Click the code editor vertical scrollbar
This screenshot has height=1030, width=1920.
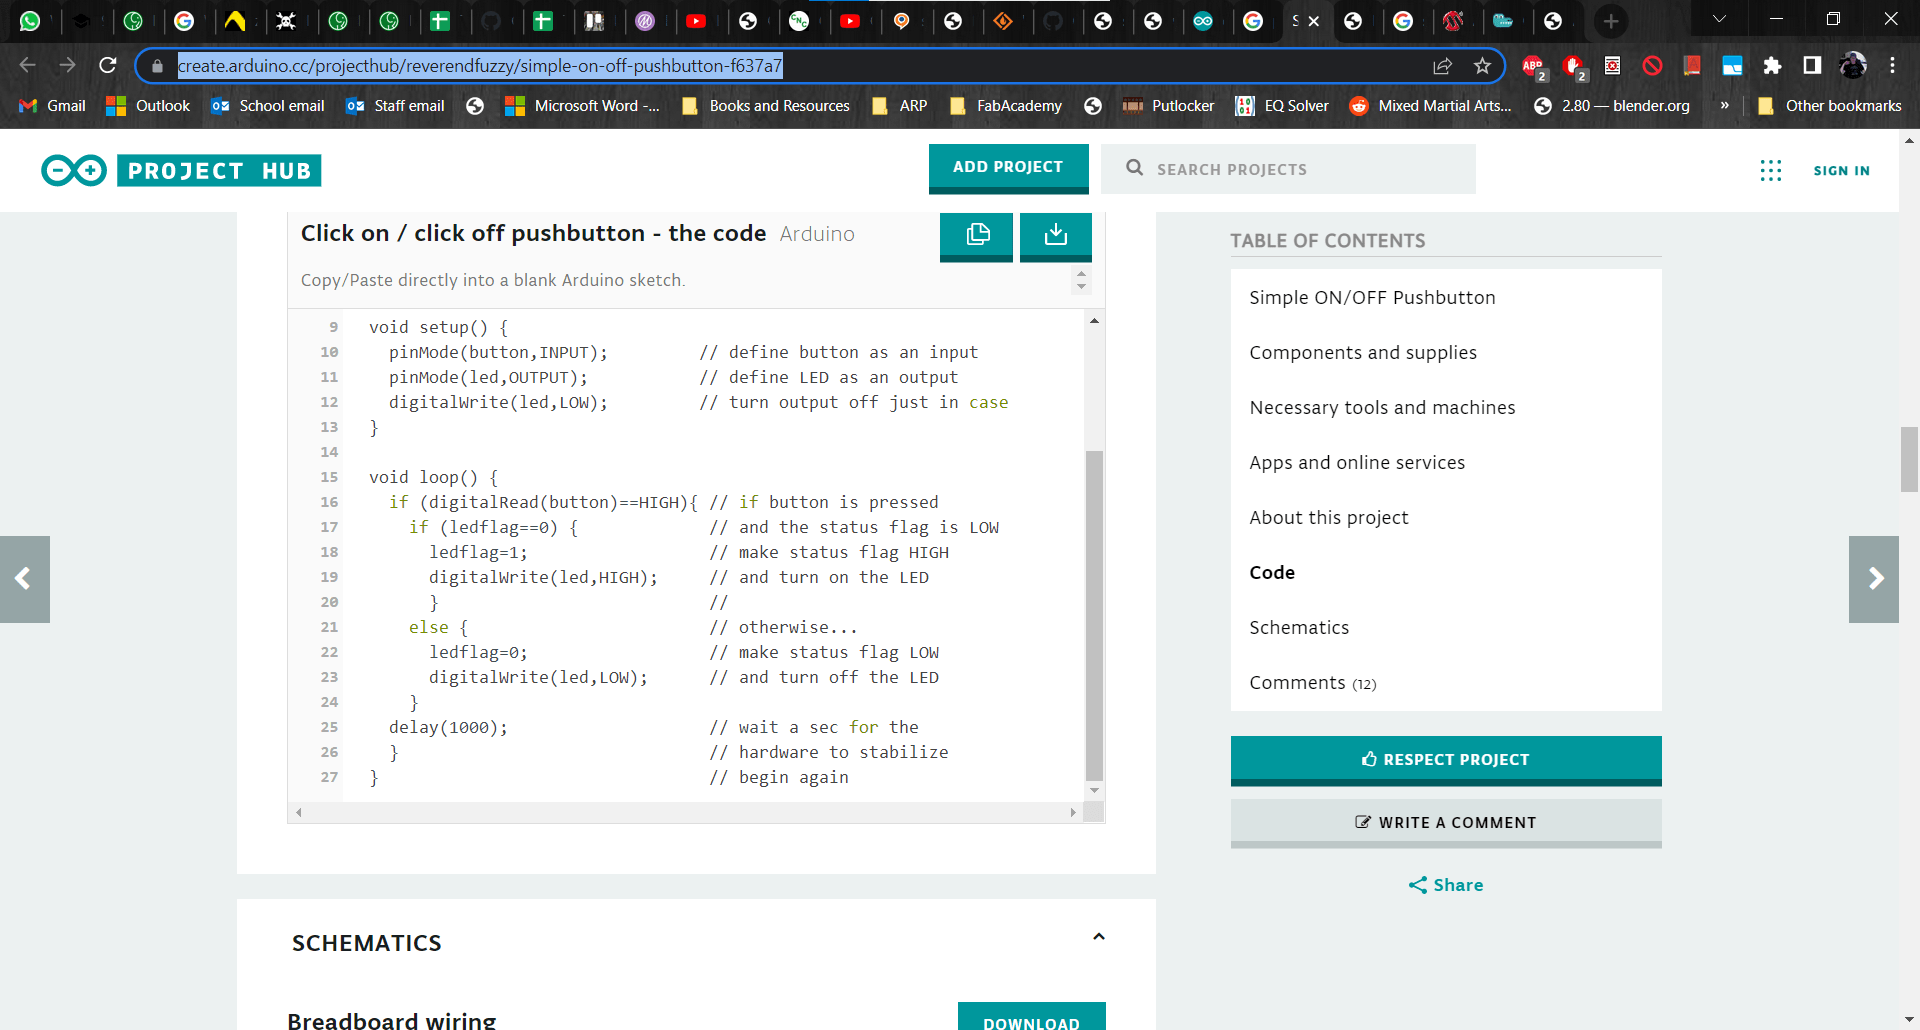(x=1094, y=615)
